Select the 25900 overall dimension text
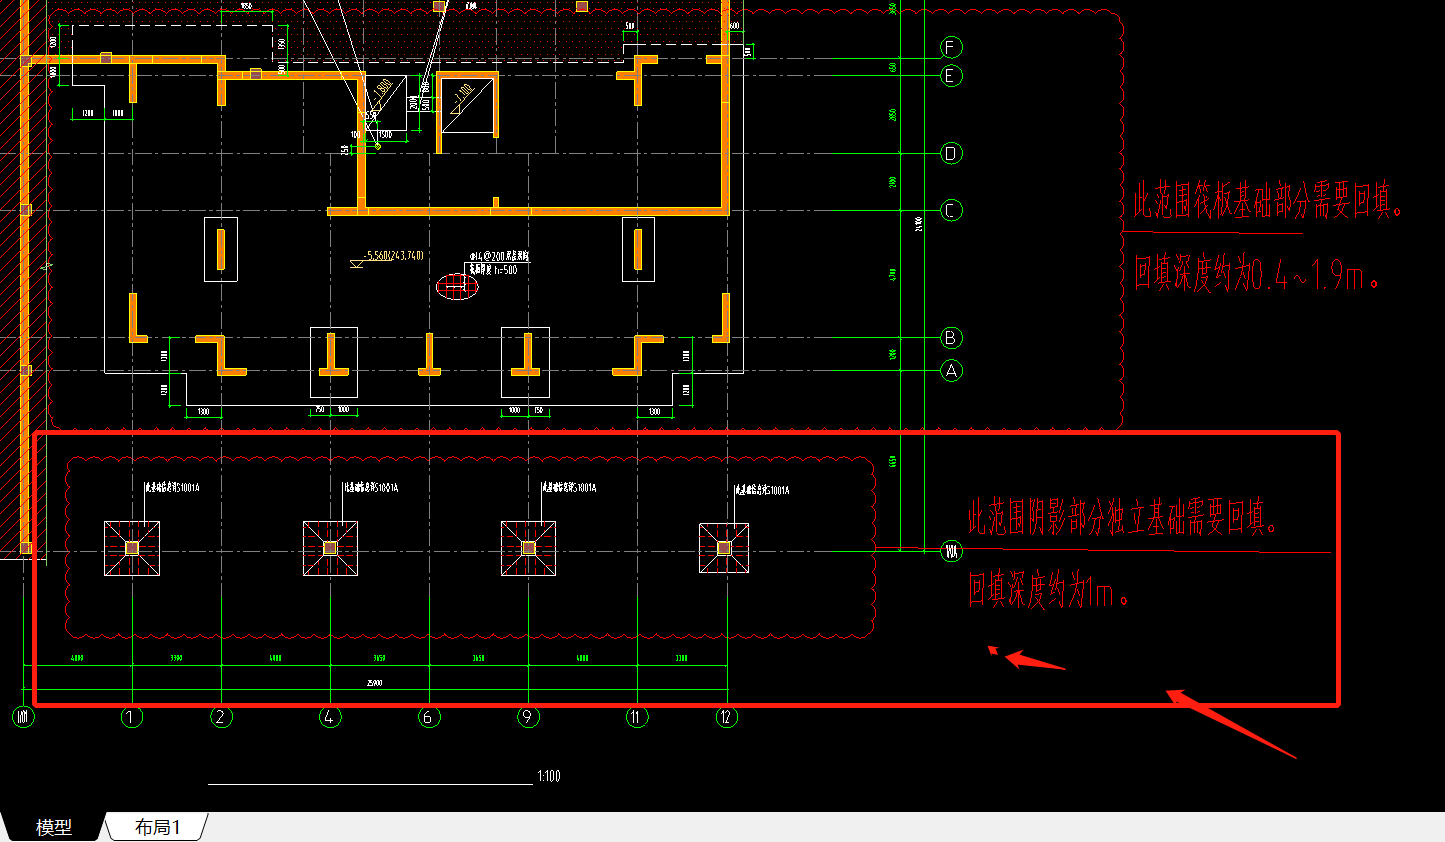 coord(375,683)
